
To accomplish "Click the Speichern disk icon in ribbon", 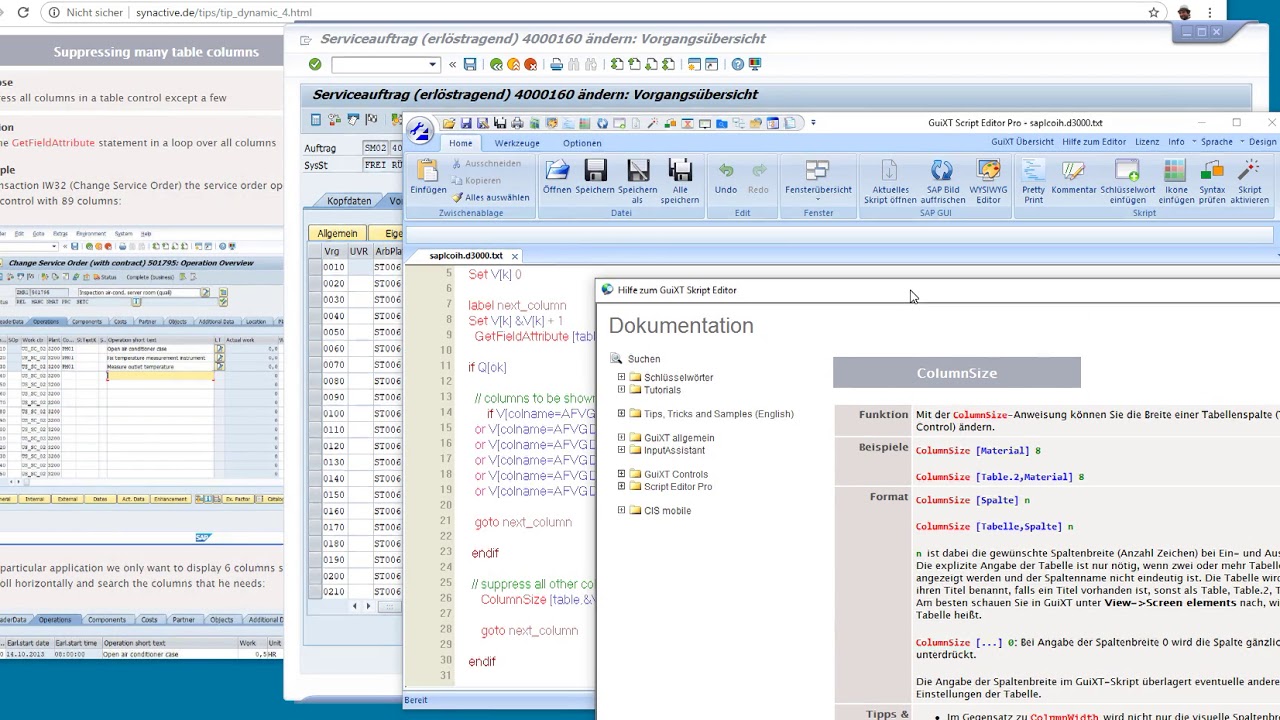I will pyautogui.click(x=595, y=176).
